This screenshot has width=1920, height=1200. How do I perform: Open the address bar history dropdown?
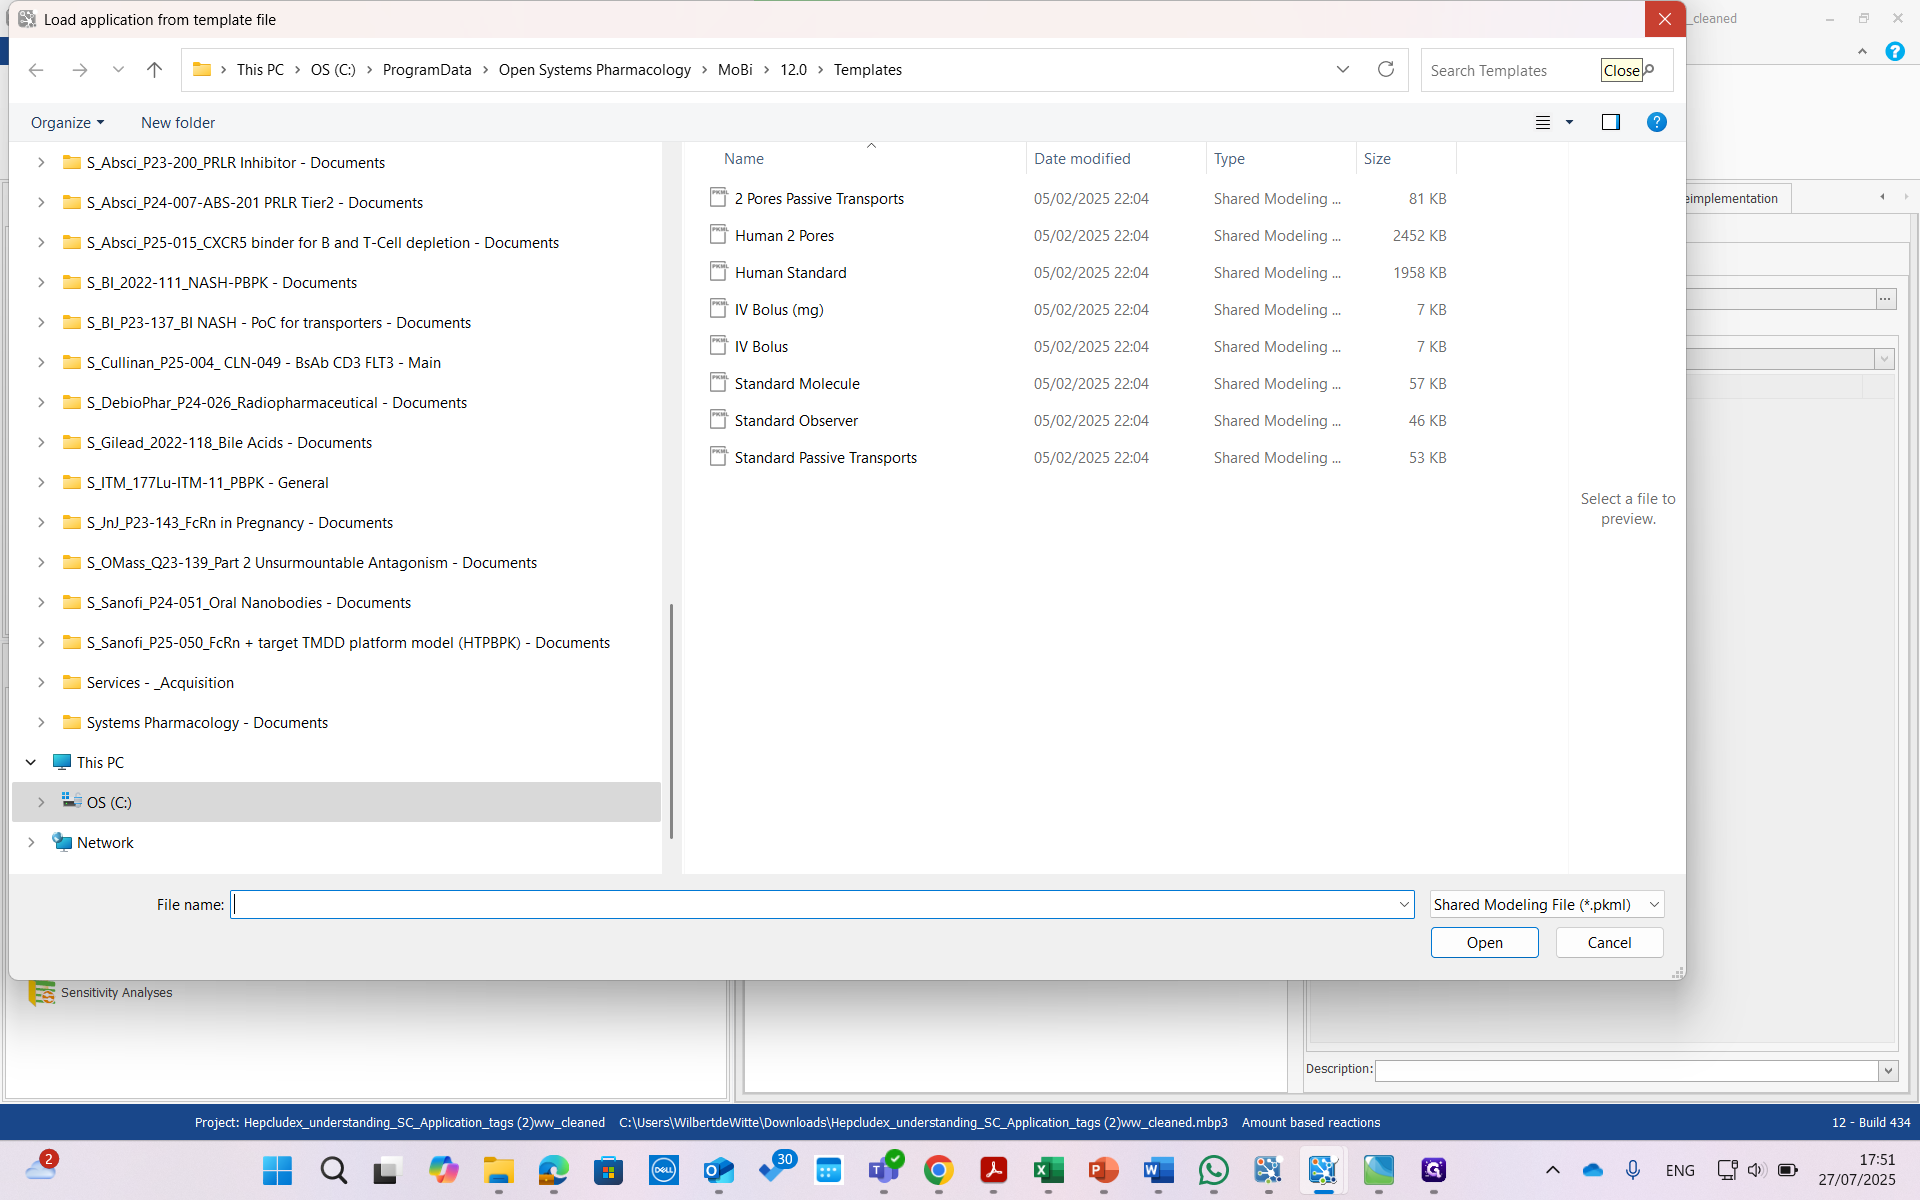pyautogui.click(x=1342, y=70)
